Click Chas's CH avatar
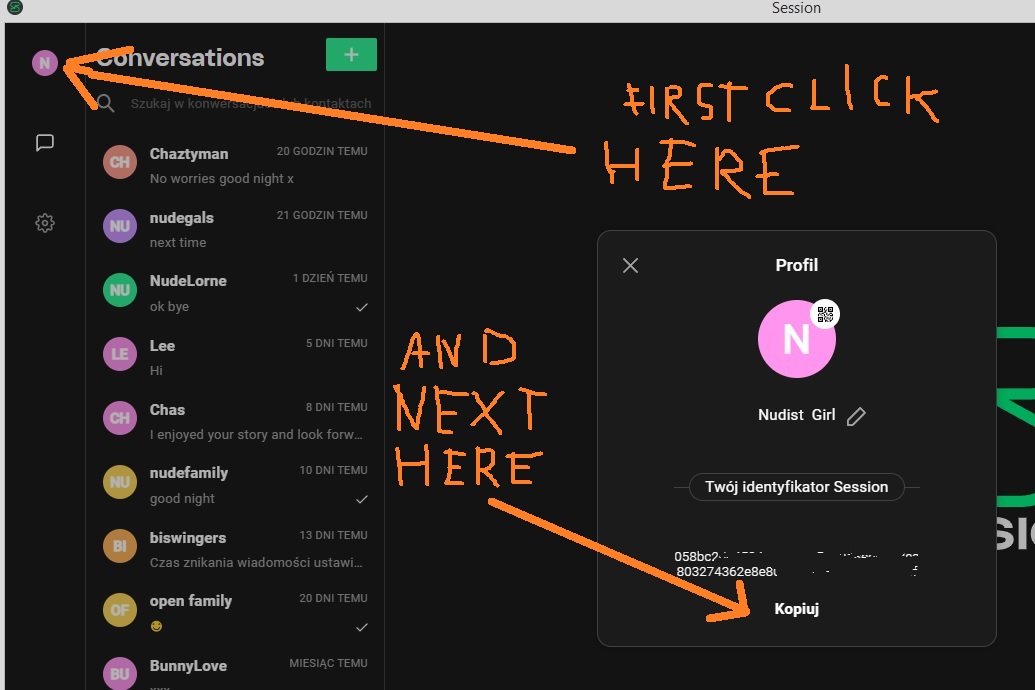 (x=119, y=418)
